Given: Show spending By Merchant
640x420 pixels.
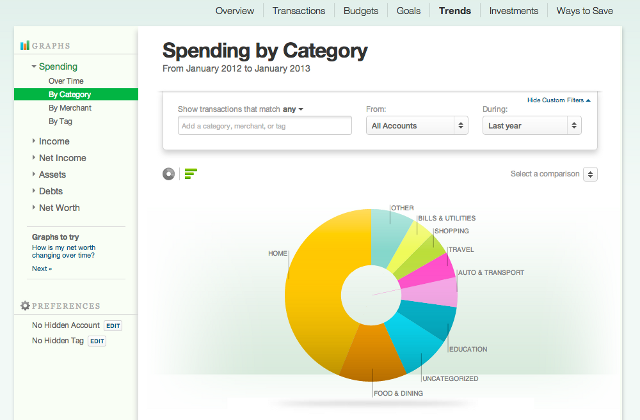Looking at the screenshot, I should 70,108.
